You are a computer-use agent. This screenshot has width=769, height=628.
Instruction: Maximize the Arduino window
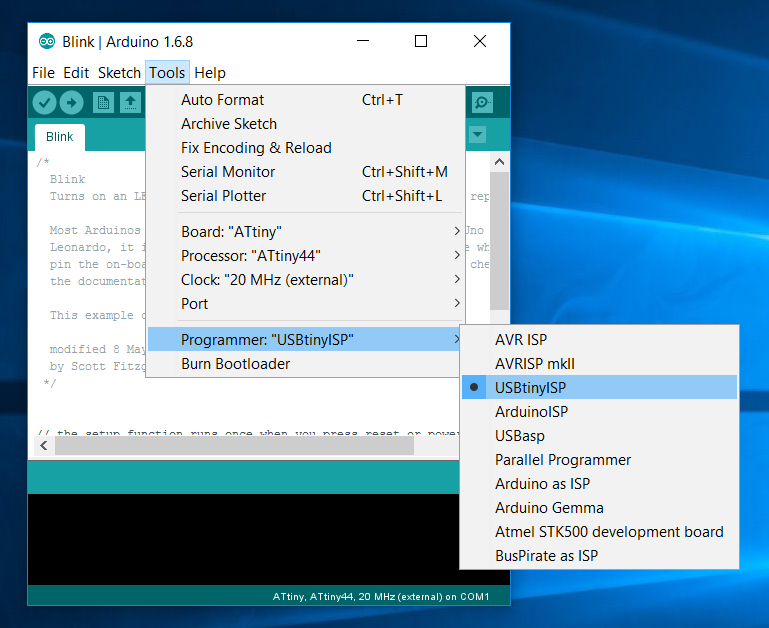(421, 41)
